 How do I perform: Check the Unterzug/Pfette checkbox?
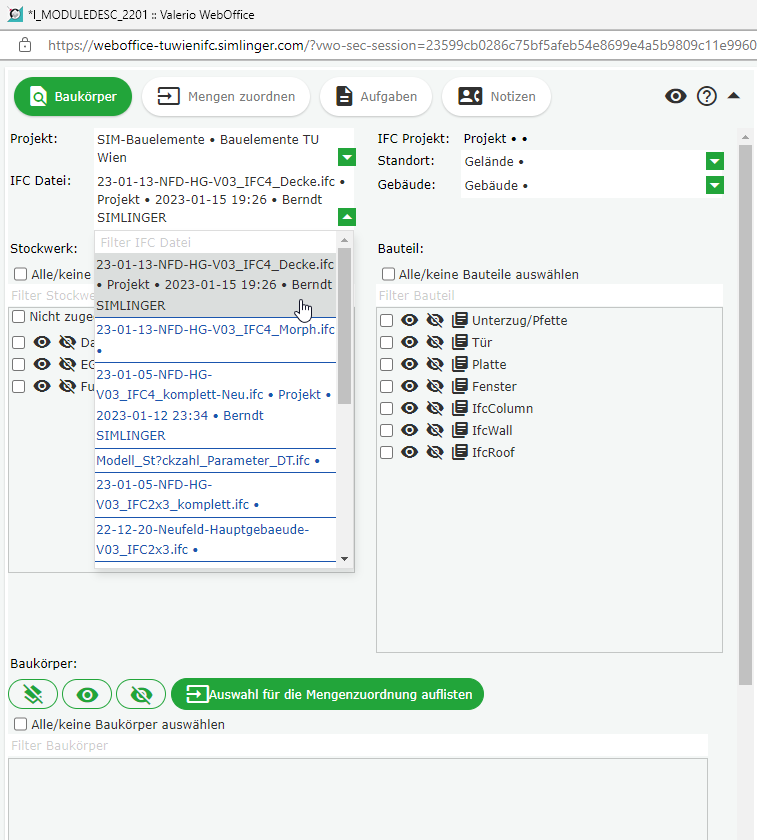click(386, 321)
